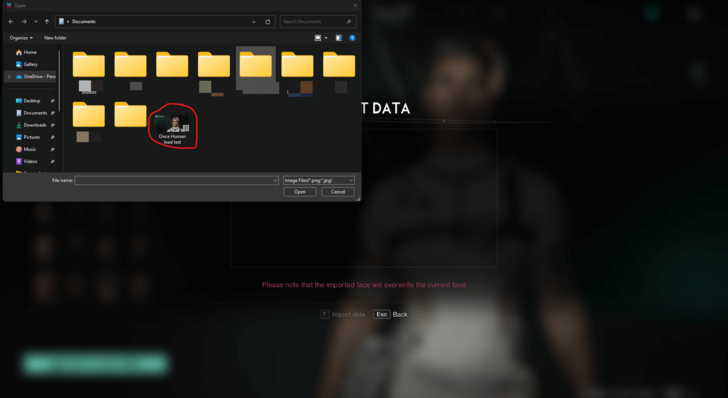Open the help icon

[352, 38]
